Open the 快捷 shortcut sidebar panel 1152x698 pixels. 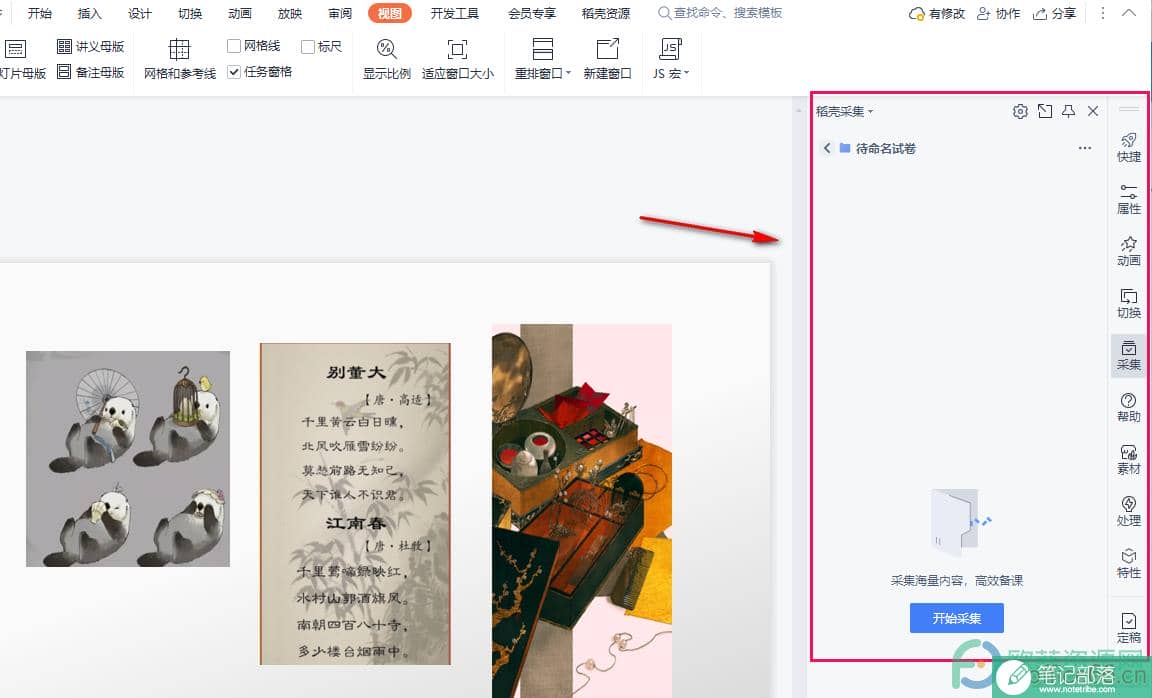pyautogui.click(x=1128, y=148)
